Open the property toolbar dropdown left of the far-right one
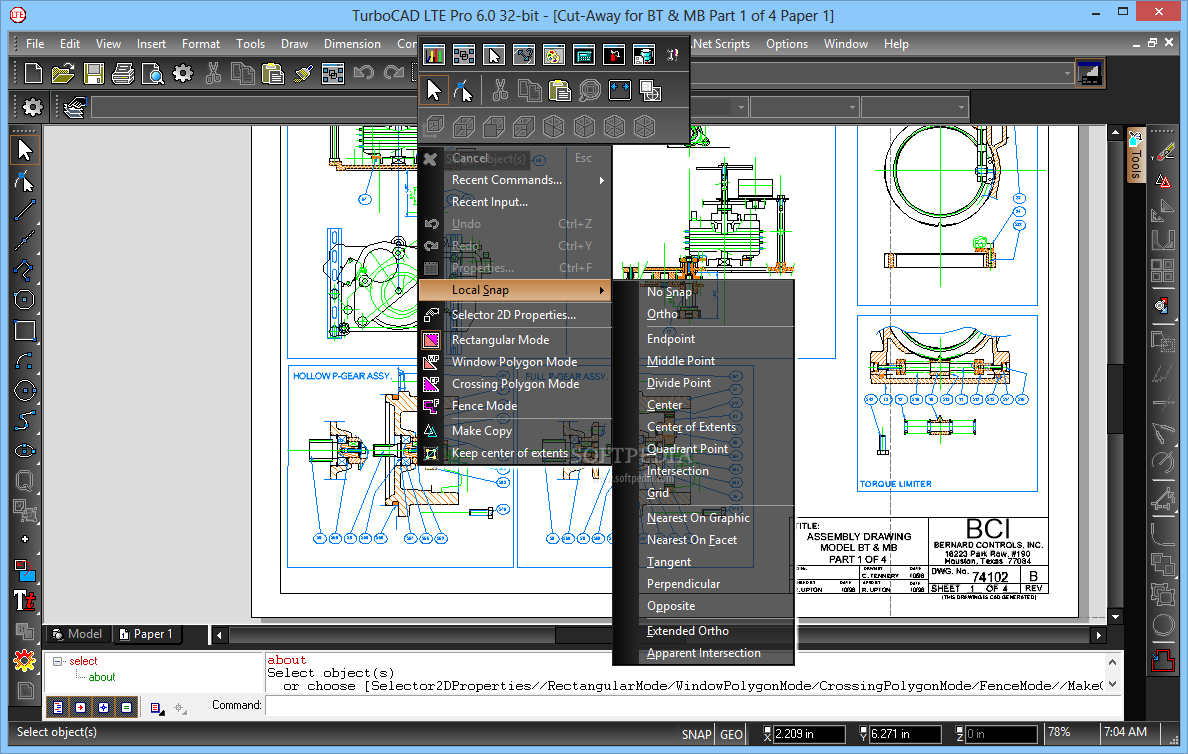The height and width of the screenshot is (754, 1188). (852, 107)
